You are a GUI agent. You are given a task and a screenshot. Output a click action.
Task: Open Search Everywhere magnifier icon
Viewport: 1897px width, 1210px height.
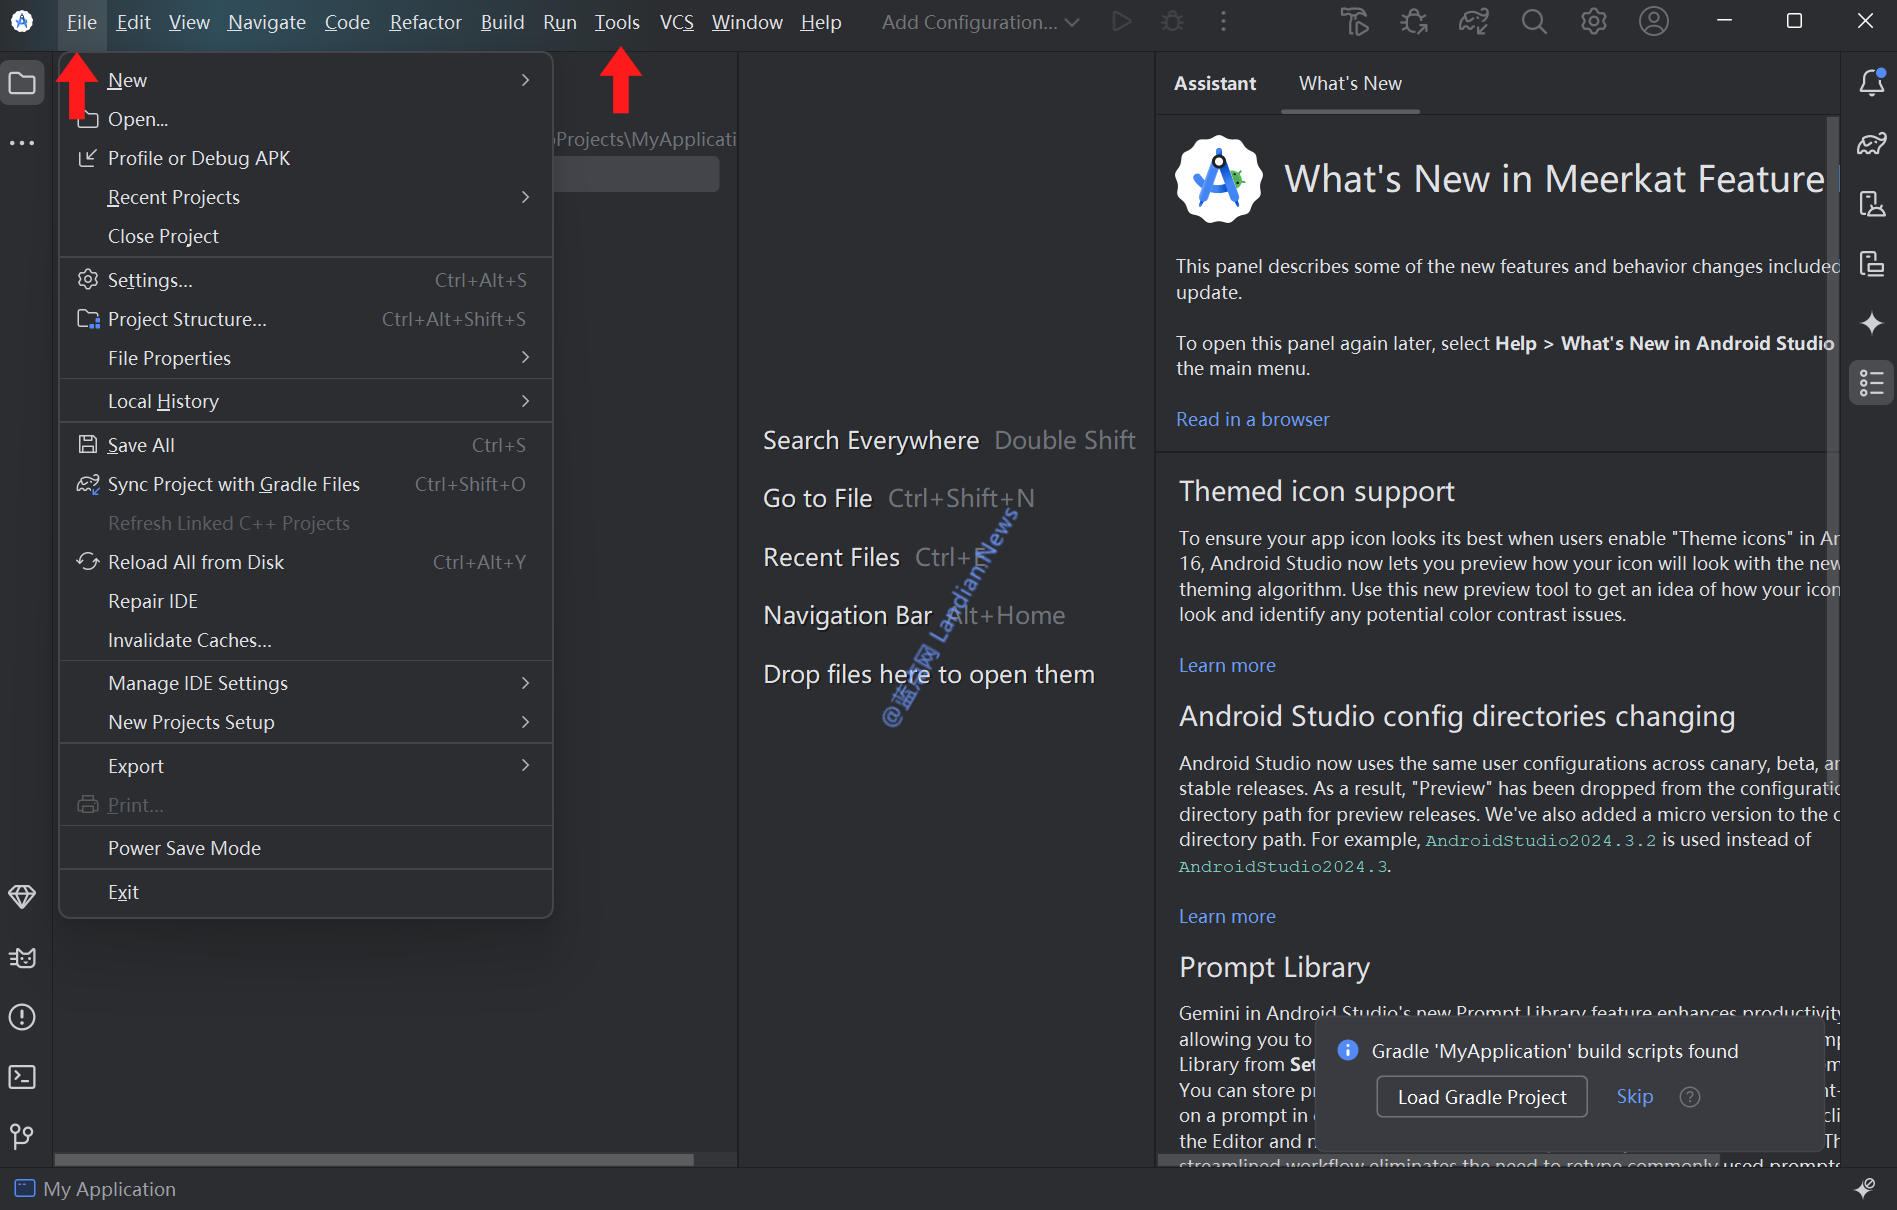coord(1533,22)
